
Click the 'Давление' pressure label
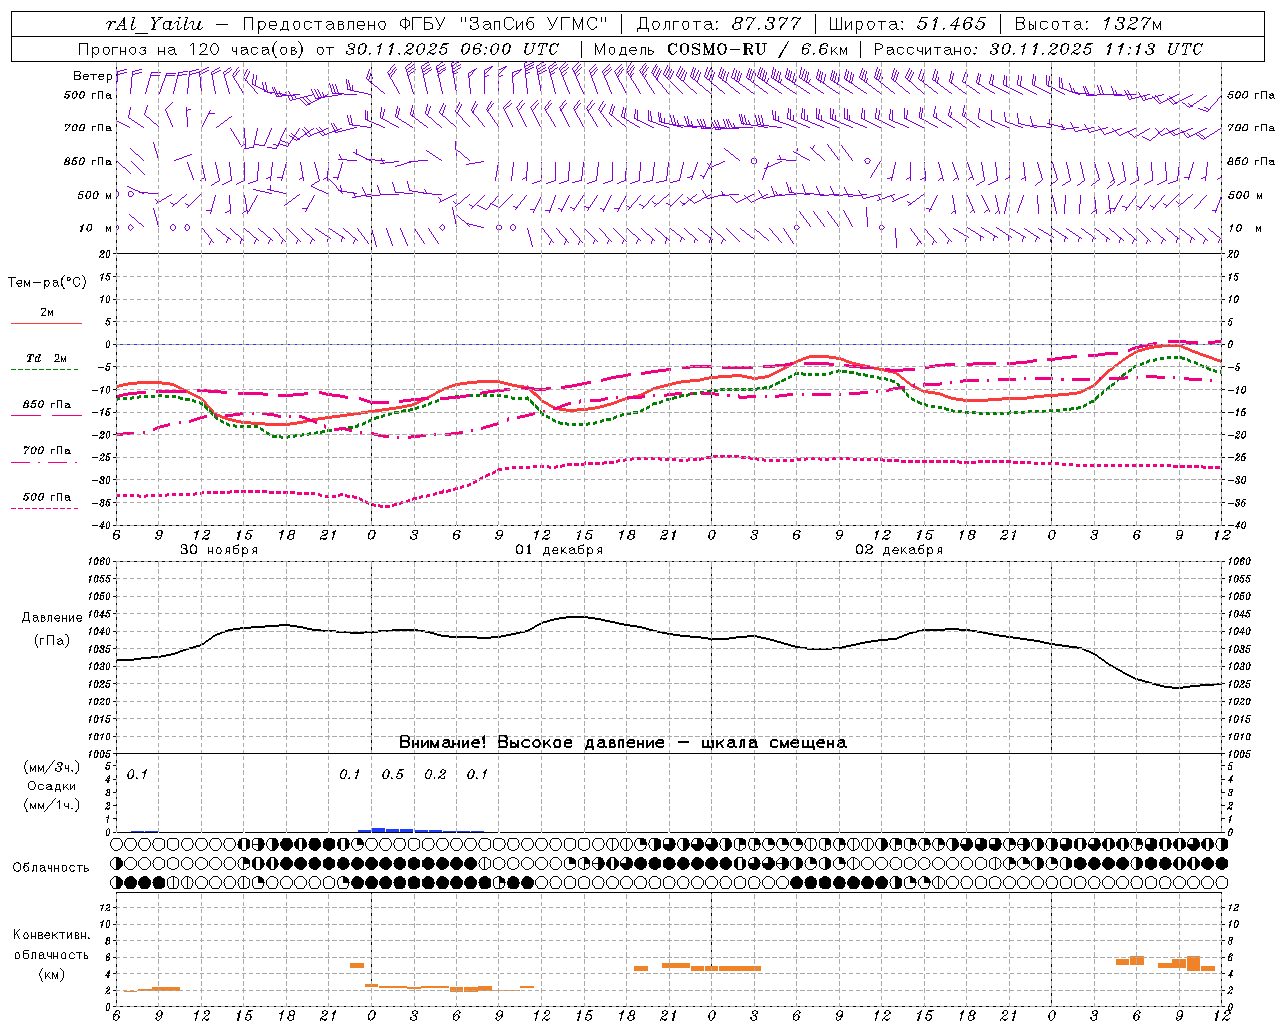coord(51,618)
